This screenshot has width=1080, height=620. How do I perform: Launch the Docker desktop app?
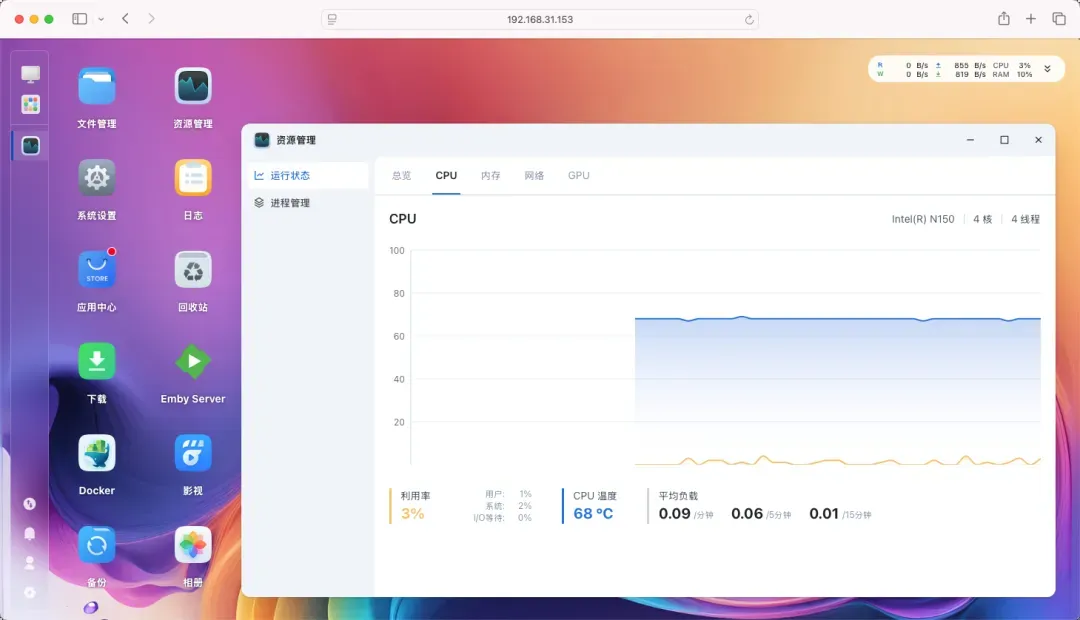(x=97, y=453)
